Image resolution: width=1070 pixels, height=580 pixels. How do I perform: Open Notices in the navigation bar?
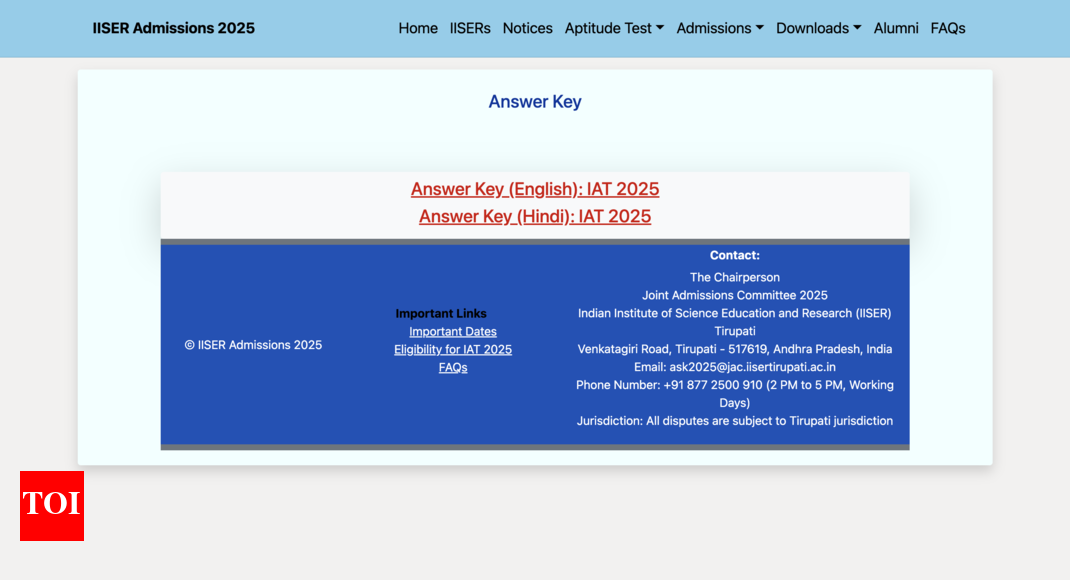tap(527, 28)
